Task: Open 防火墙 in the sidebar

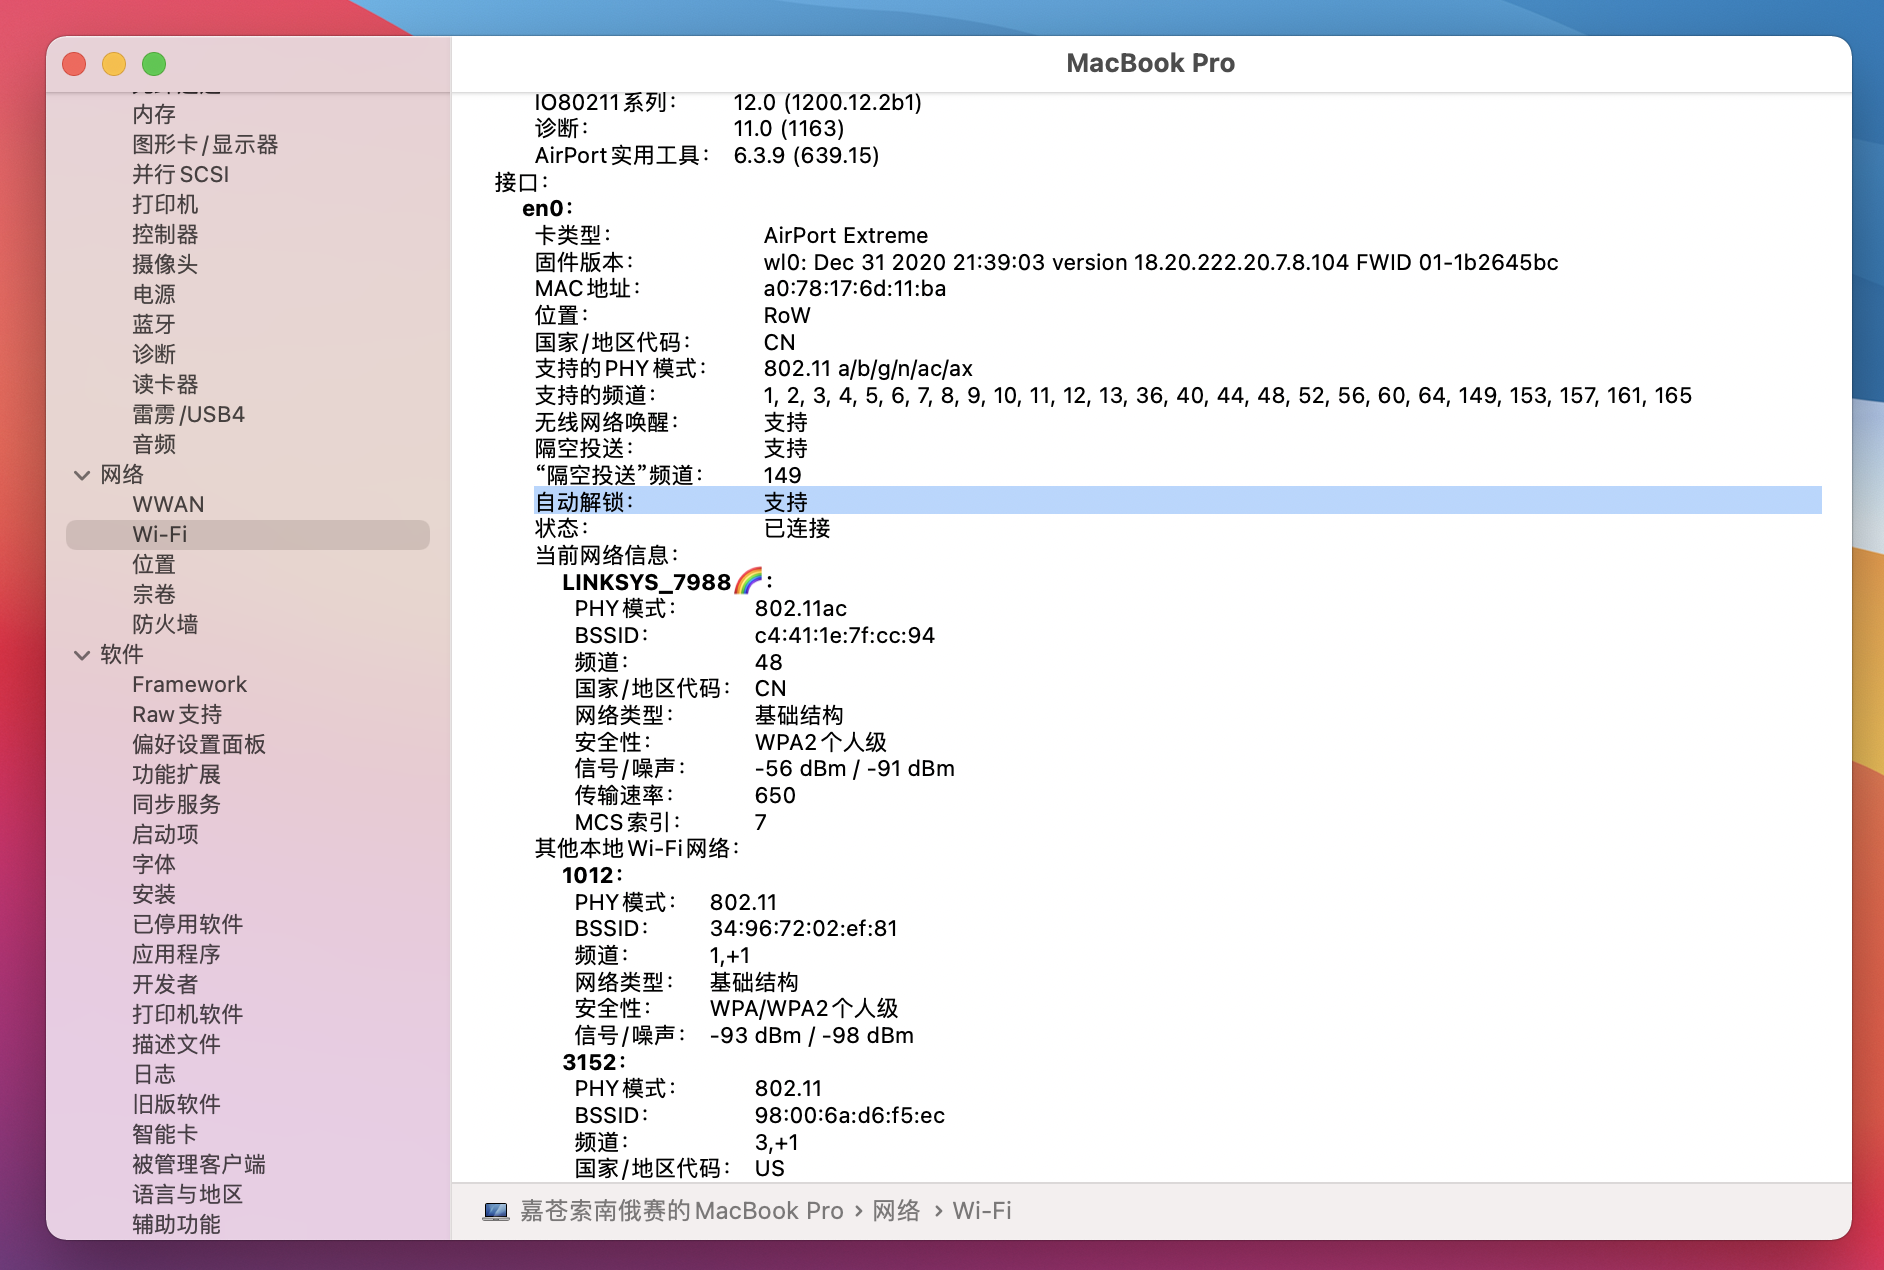Action: (x=165, y=624)
